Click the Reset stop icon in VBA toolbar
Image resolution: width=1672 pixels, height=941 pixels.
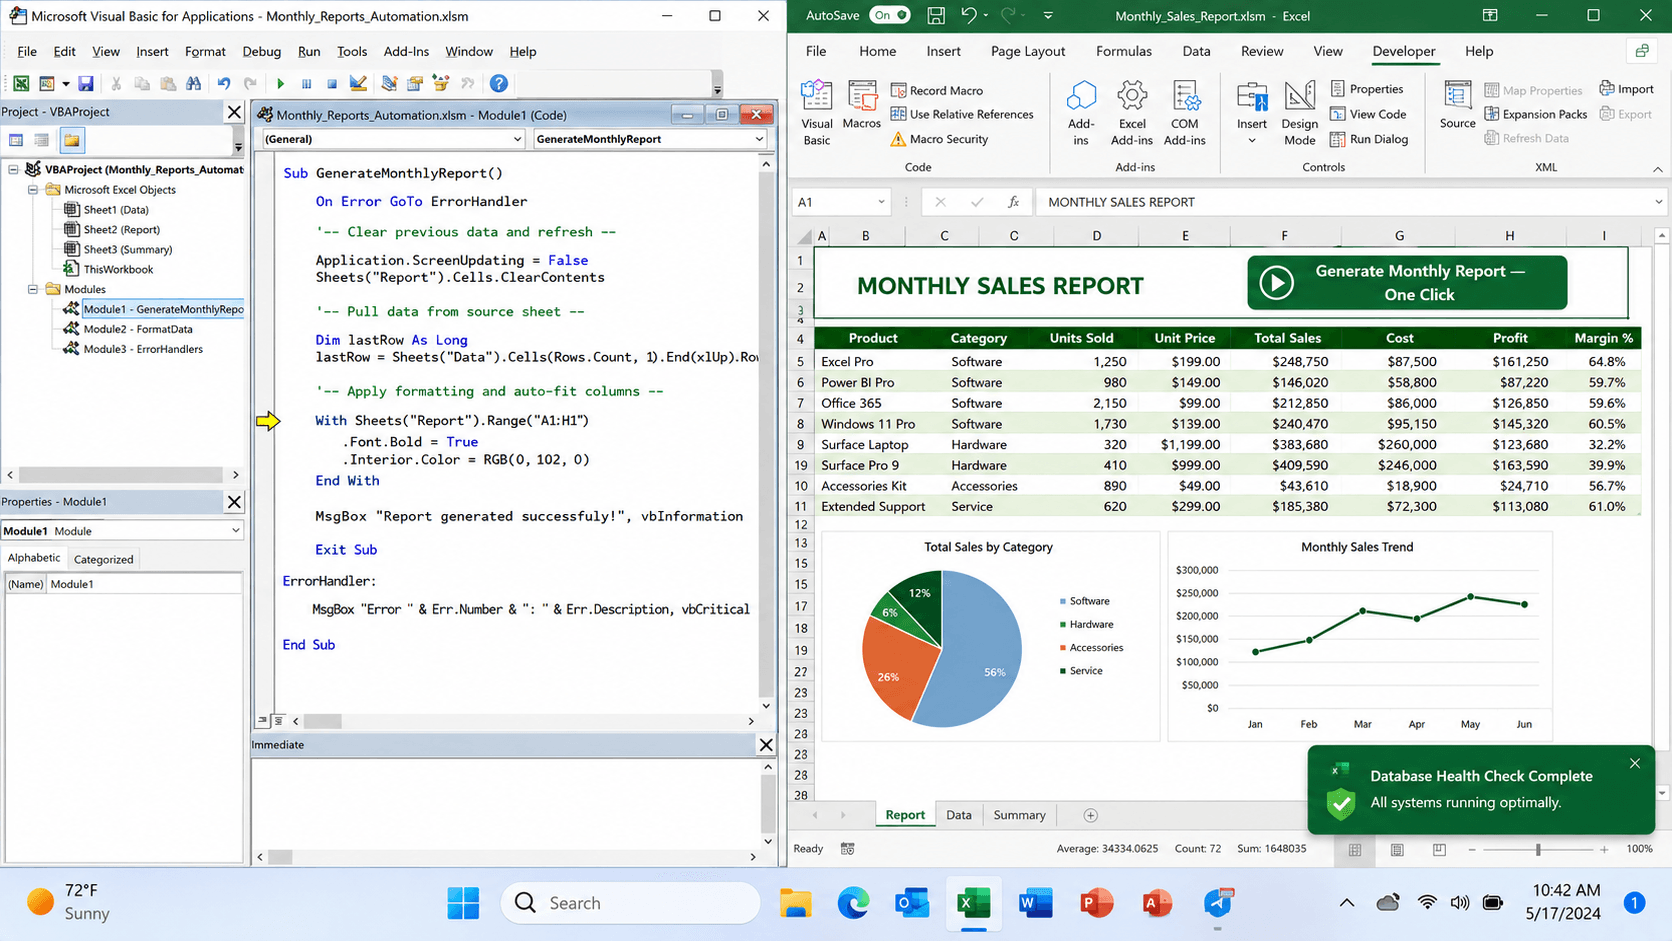(x=332, y=84)
